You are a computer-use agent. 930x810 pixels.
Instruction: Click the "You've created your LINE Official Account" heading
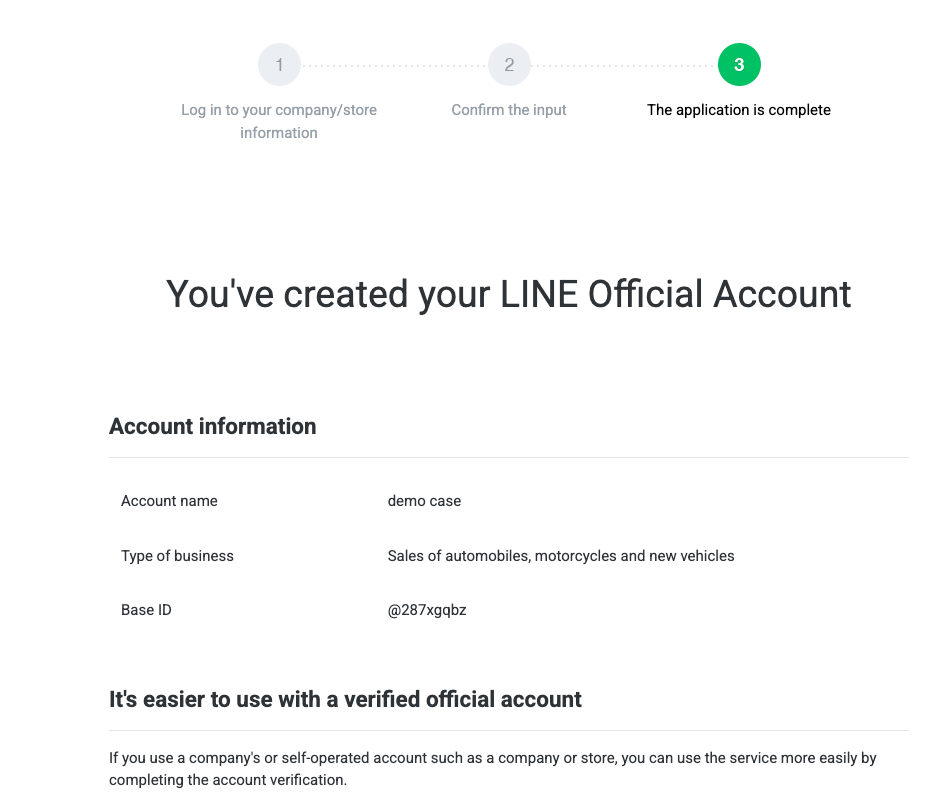point(508,294)
